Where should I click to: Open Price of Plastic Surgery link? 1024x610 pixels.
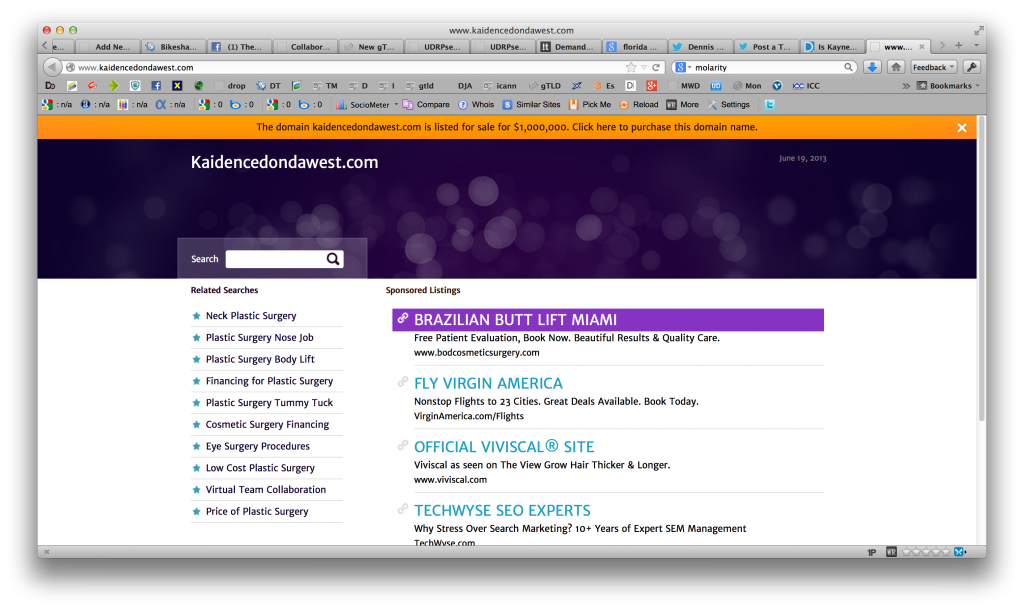click(257, 511)
